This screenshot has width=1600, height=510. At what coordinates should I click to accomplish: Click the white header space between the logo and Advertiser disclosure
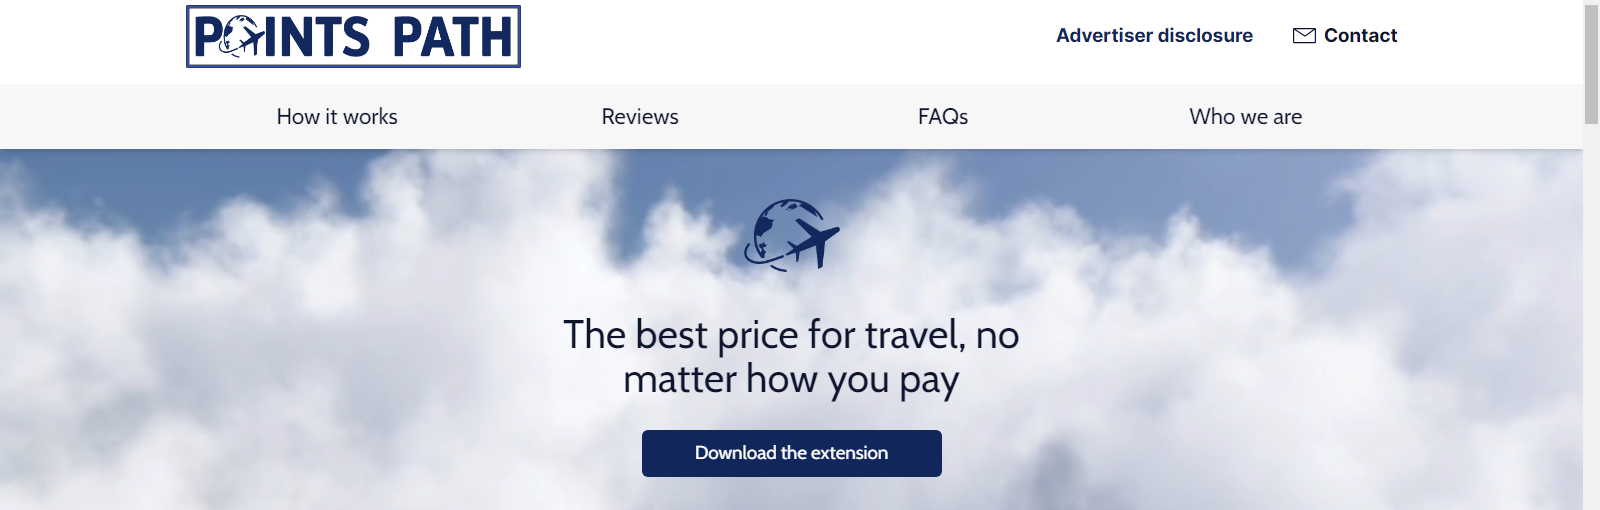pos(788,36)
